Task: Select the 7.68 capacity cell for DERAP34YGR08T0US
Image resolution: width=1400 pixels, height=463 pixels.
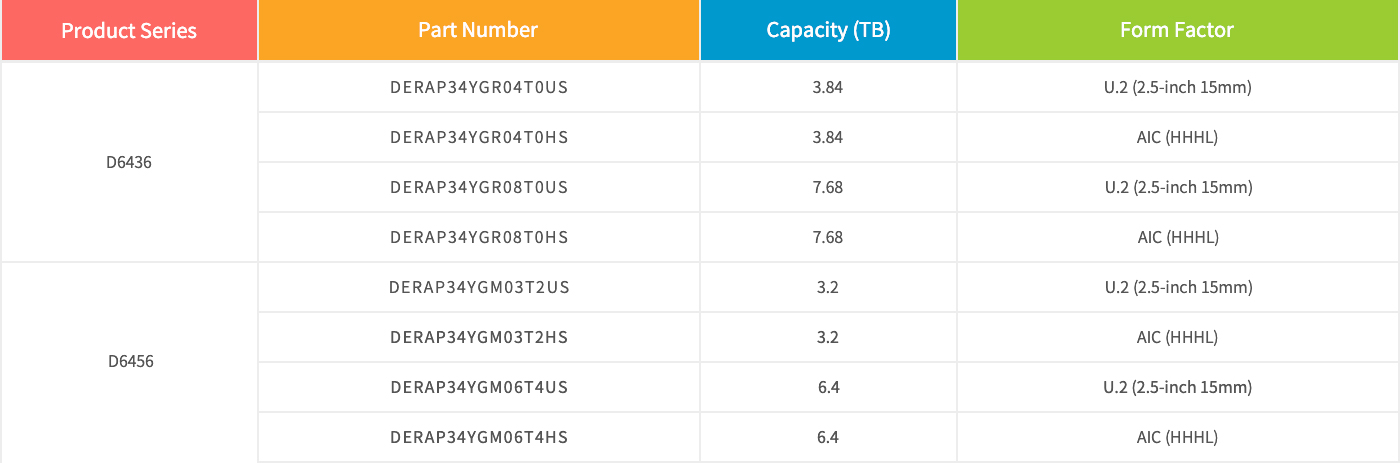Action: click(828, 187)
